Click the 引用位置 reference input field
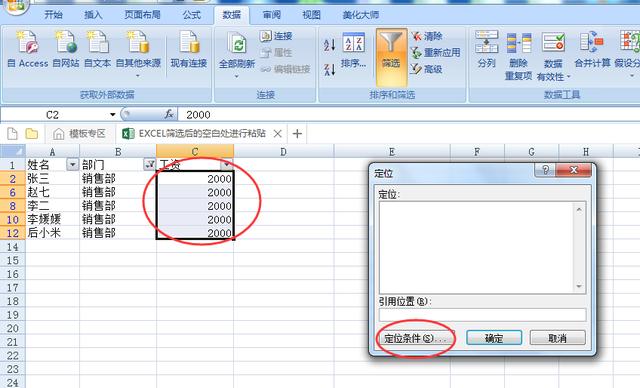Image resolution: width=640 pixels, height=388 pixels. coord(482,315)
